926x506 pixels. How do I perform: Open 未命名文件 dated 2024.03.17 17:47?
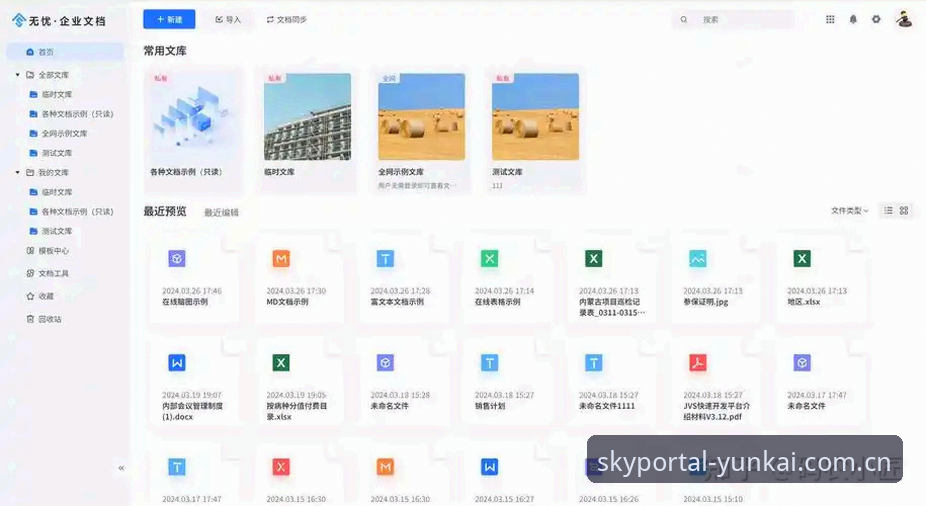(x=820, y=384)
